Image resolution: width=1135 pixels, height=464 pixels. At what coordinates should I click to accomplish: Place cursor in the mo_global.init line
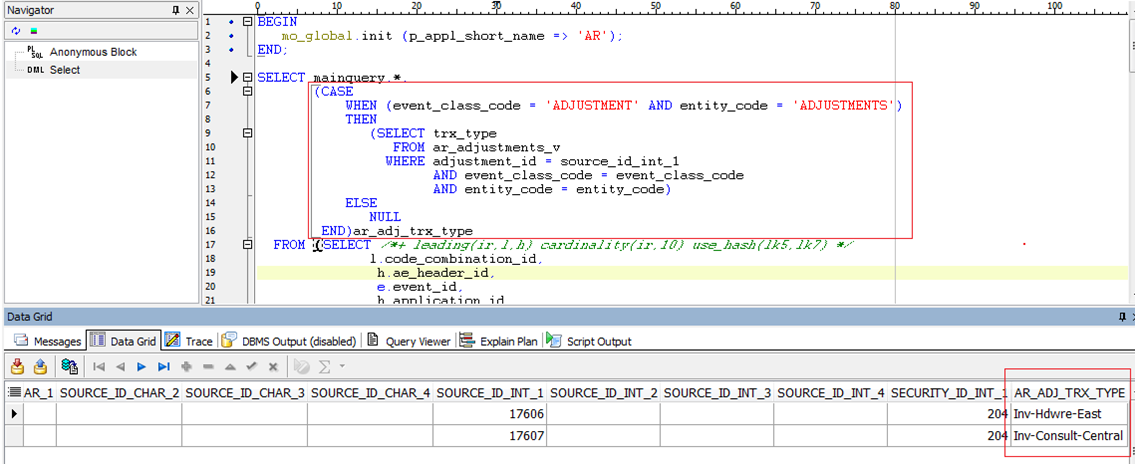tap(452, 35)
